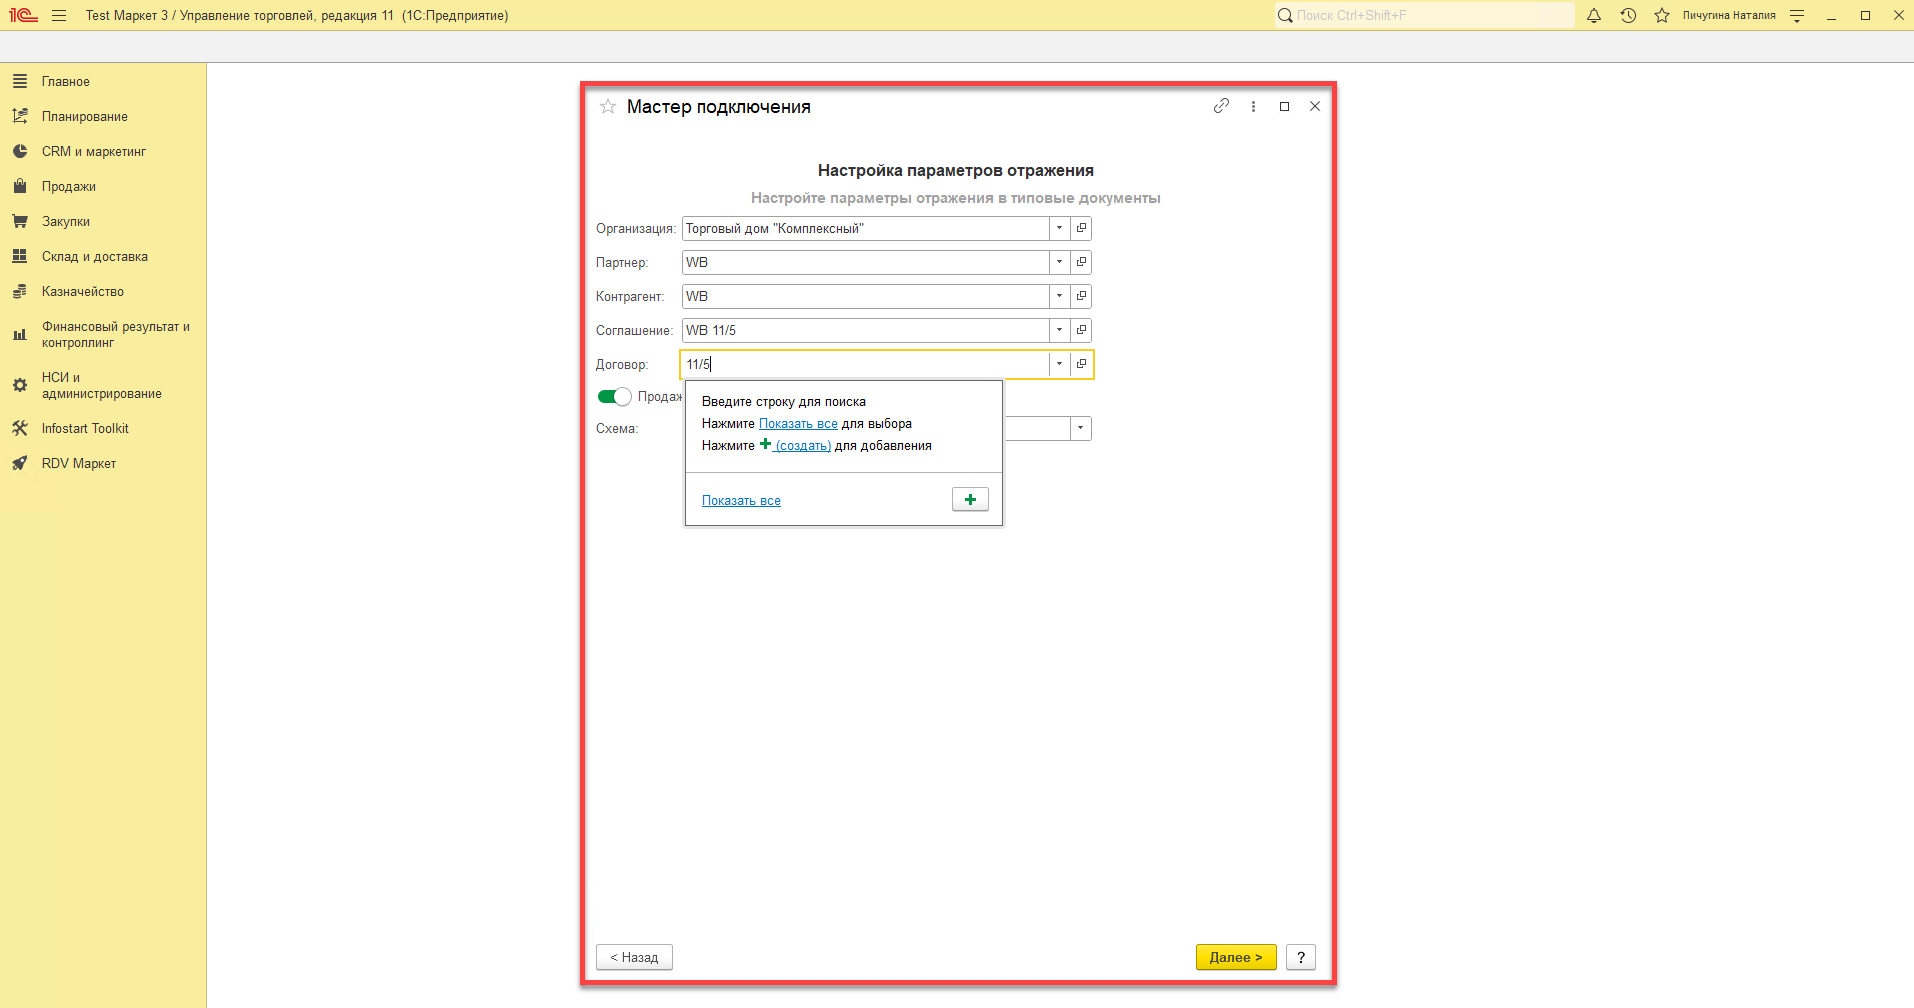The width and height of the screenshot is (1914, 1008).
Task: Close the Мастер подключения form
Action: coord(1315,106)
